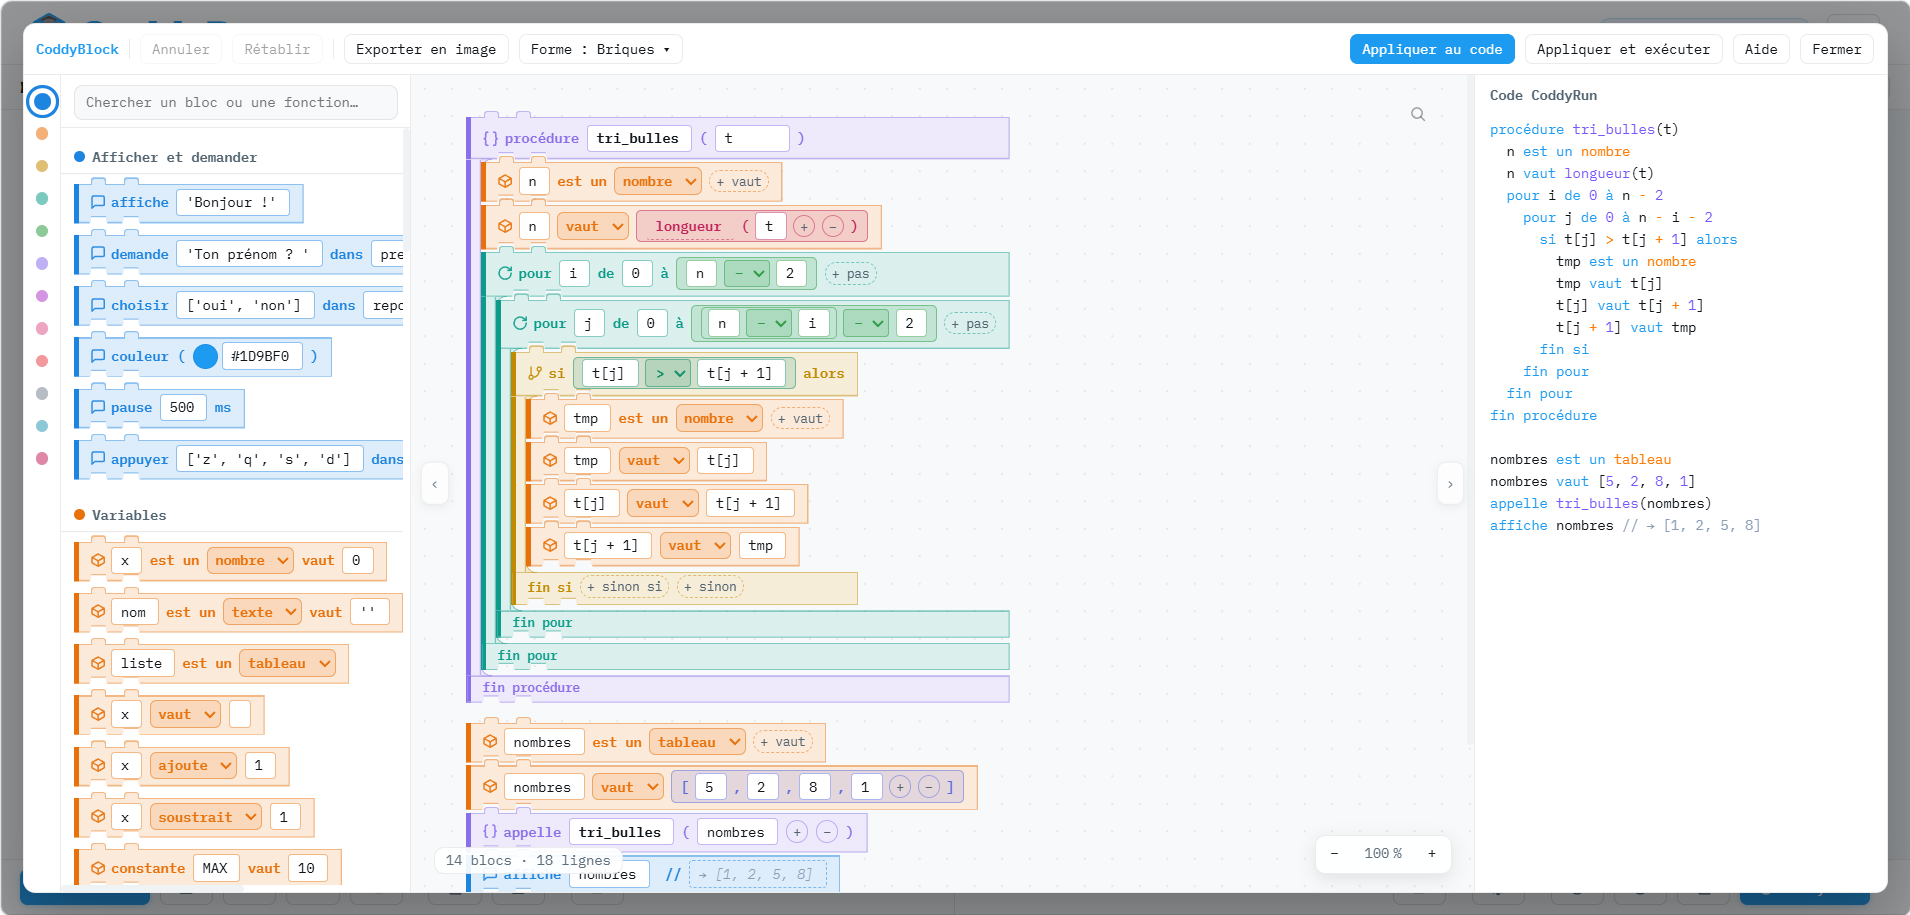
Task: Collapse the right code panel arrow
Action: (x=1450, y=484)
